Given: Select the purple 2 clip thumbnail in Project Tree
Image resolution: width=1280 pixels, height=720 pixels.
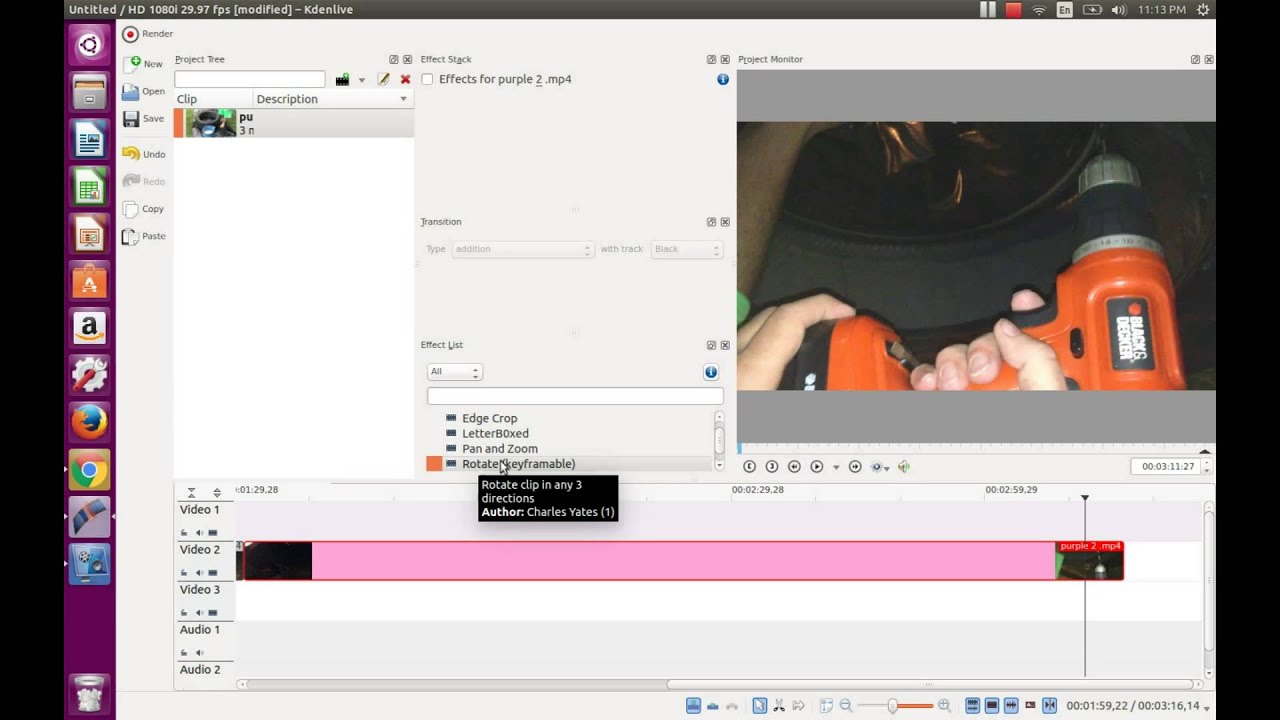Looking at the screenshot, I should click(x=211, y=123).
